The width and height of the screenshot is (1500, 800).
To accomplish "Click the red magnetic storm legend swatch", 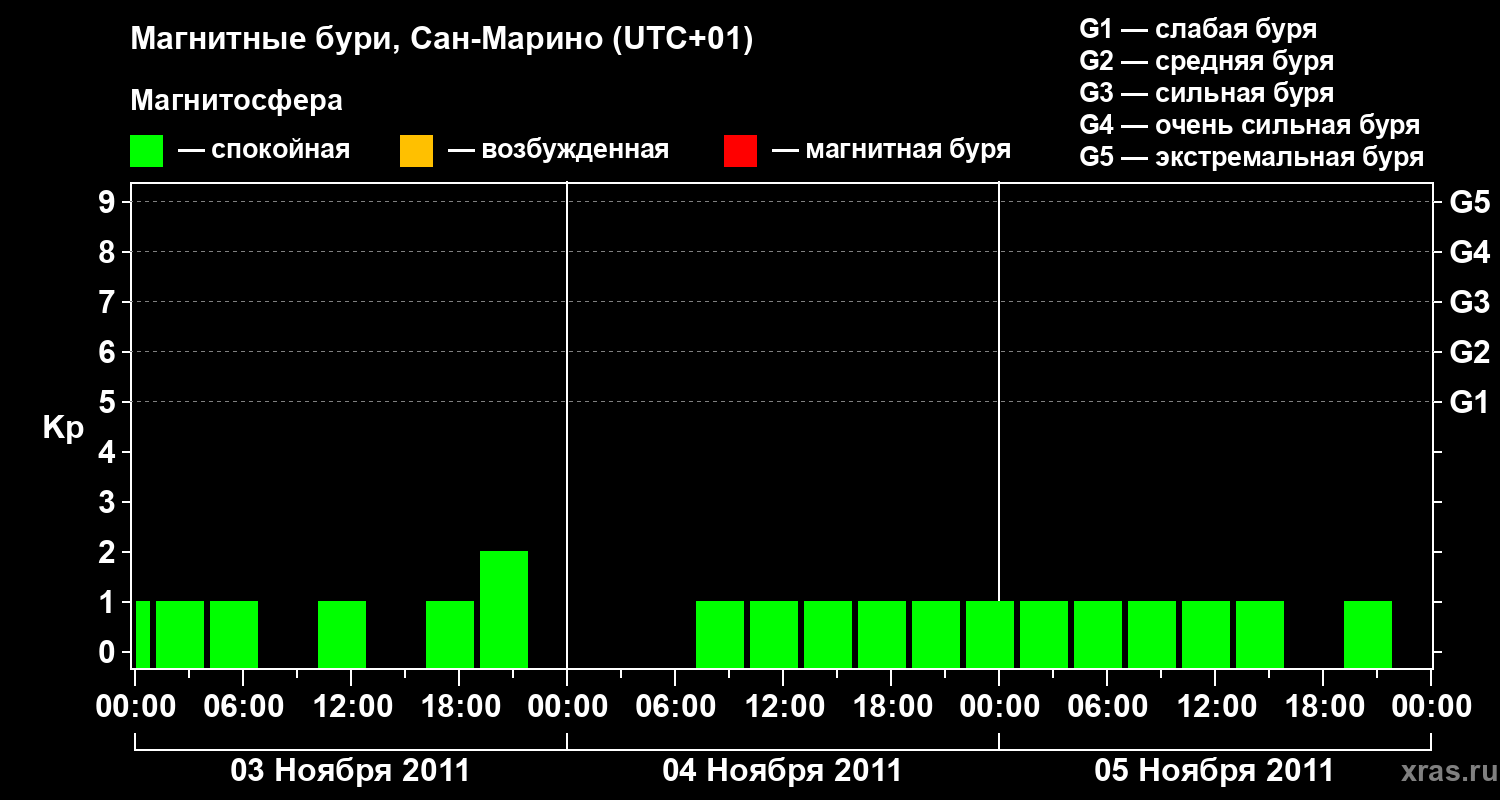I will point(740,151).
